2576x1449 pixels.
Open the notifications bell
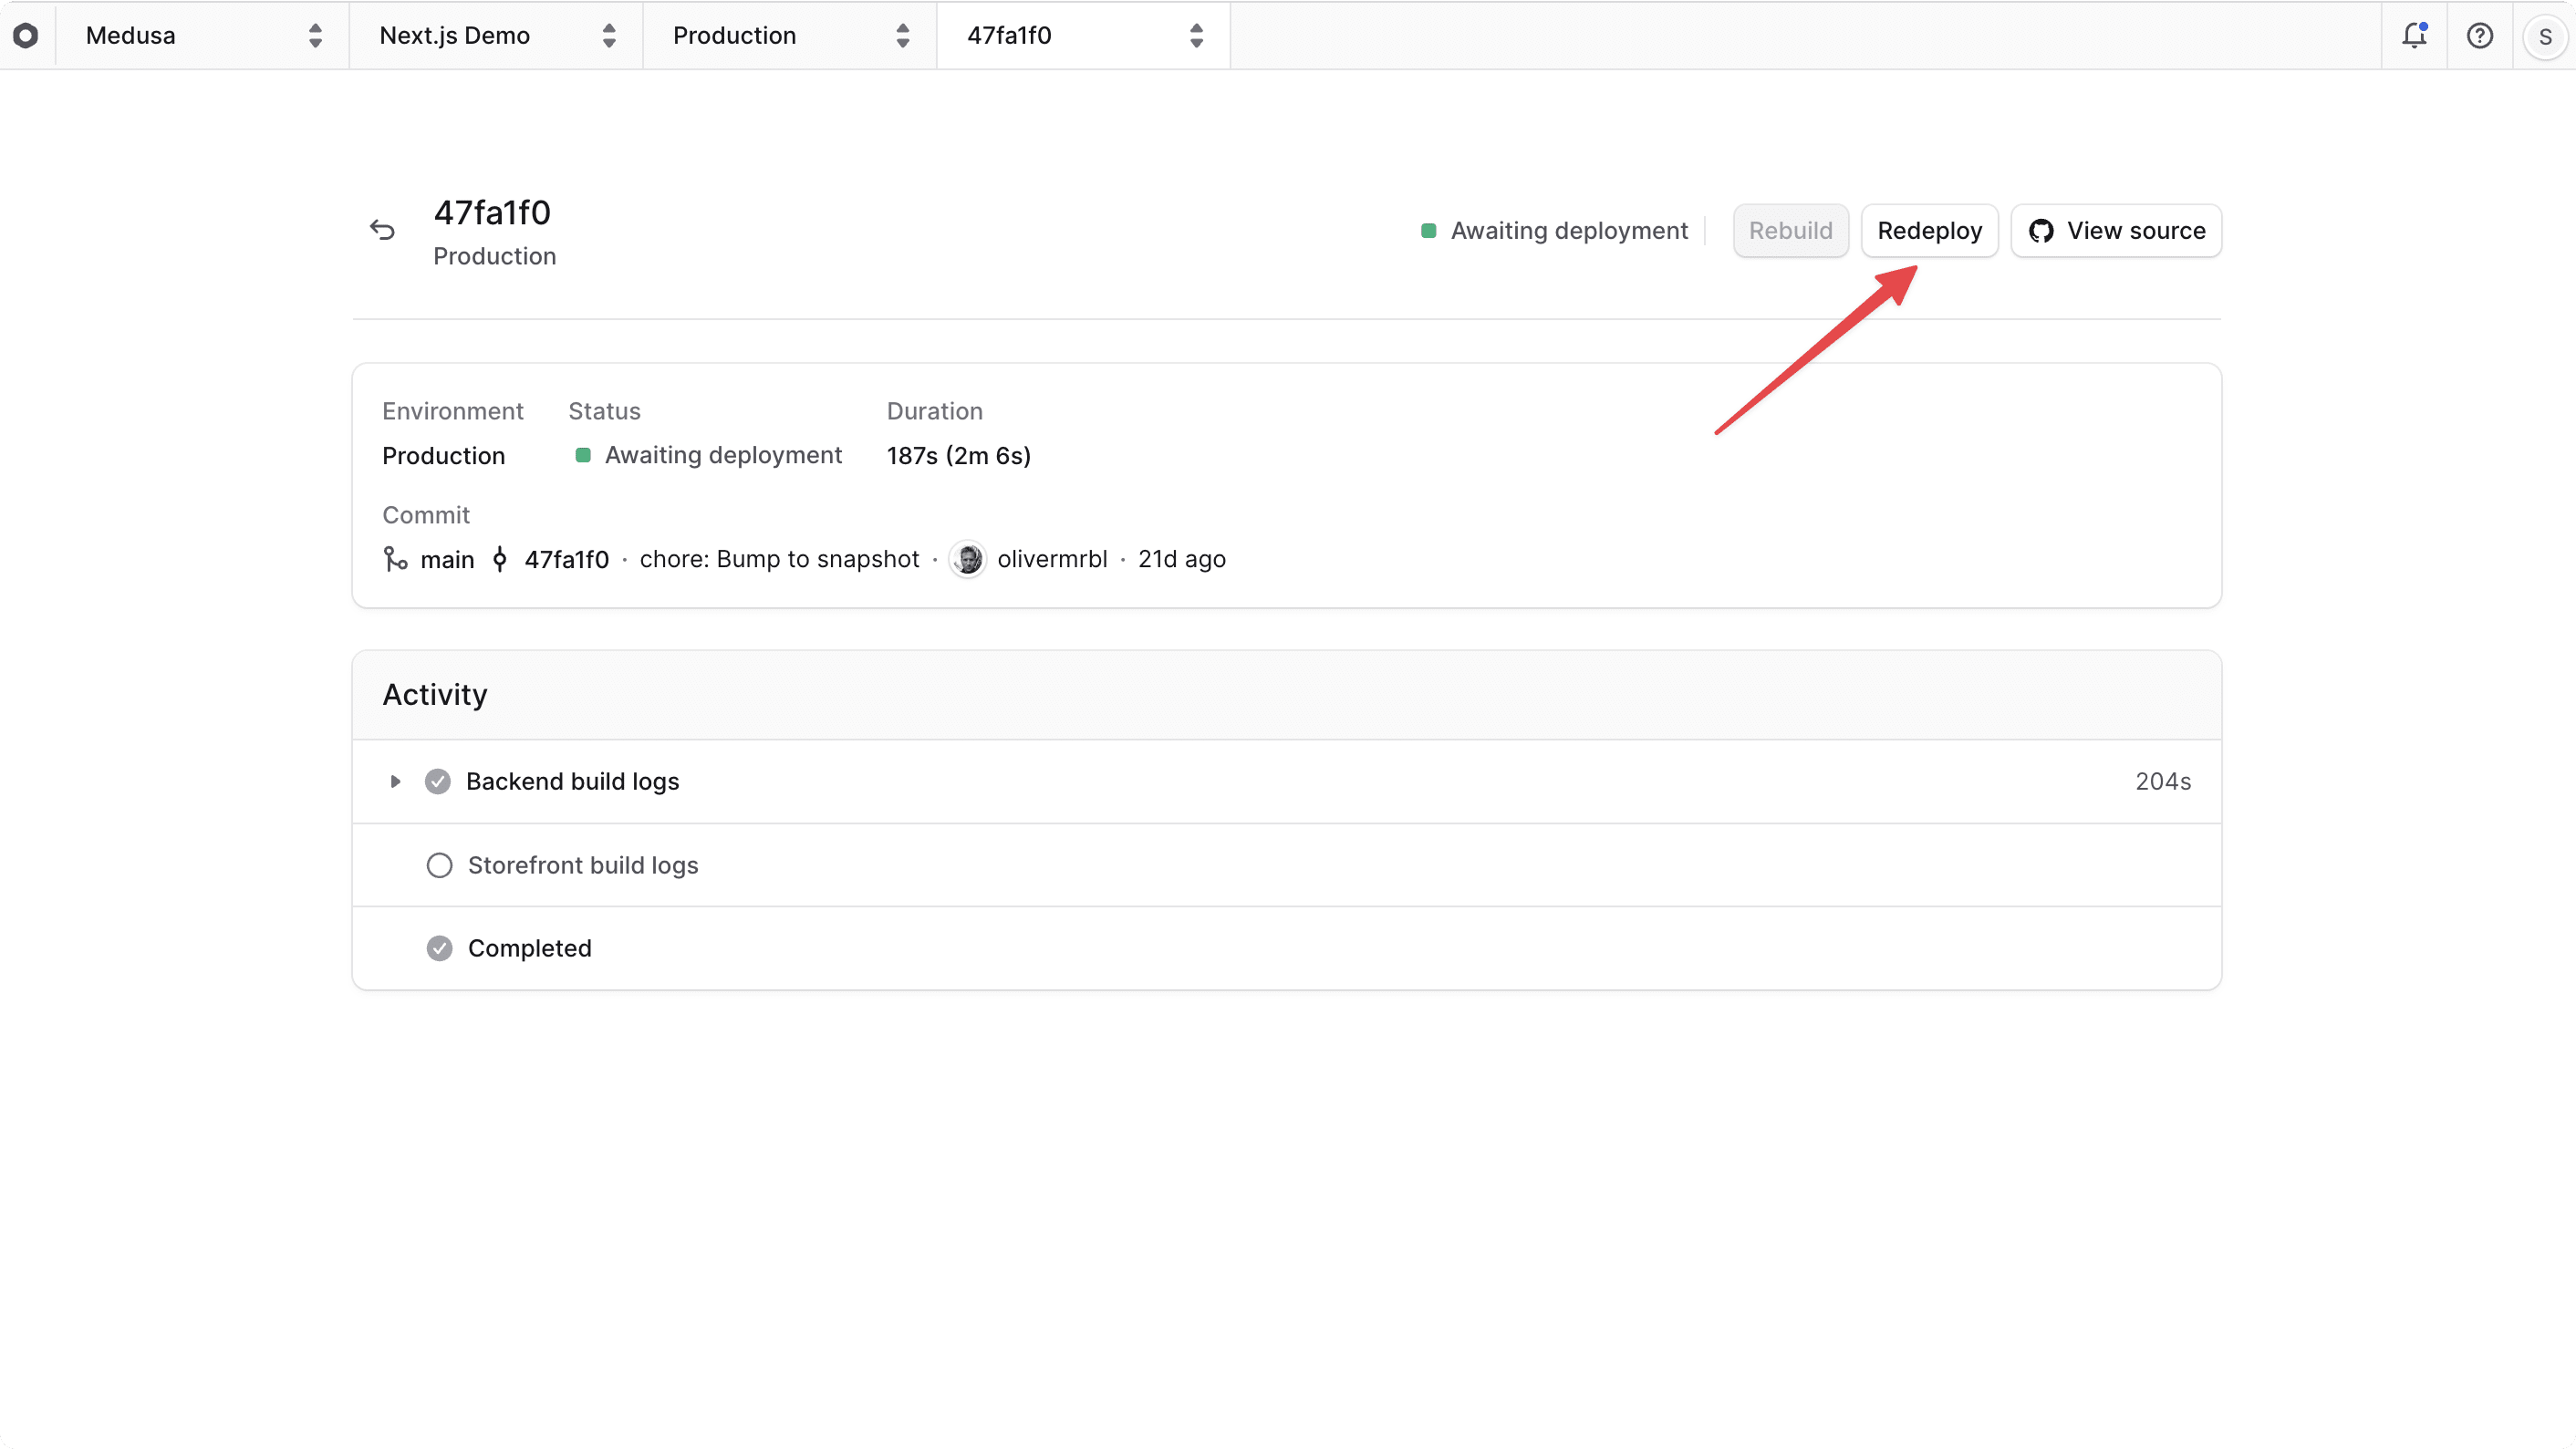coord(2415,35)
